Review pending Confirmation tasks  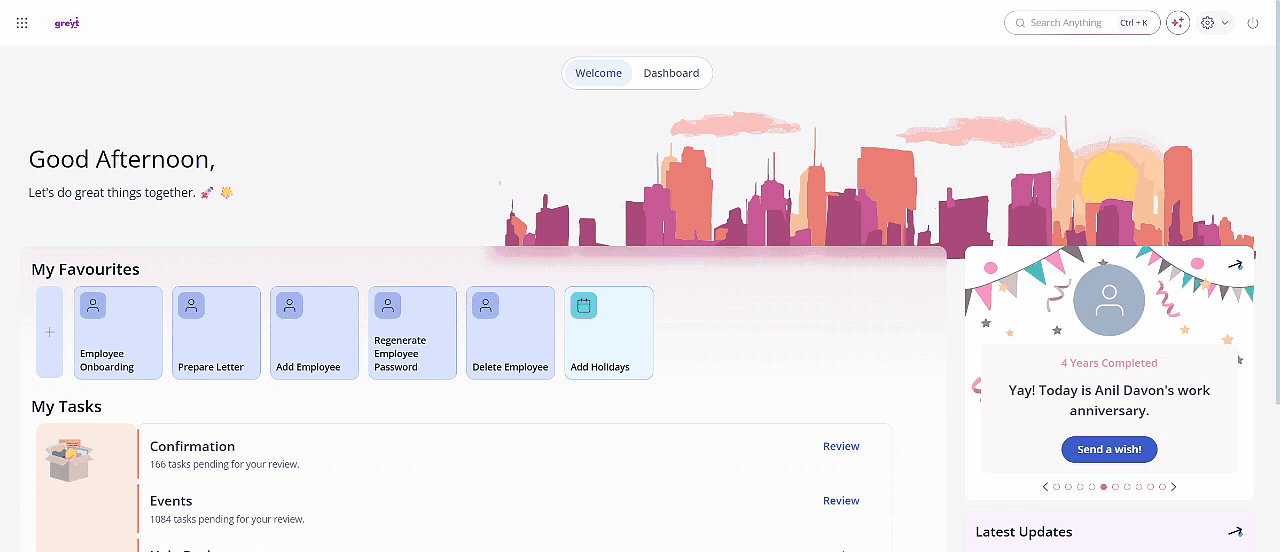841,446
